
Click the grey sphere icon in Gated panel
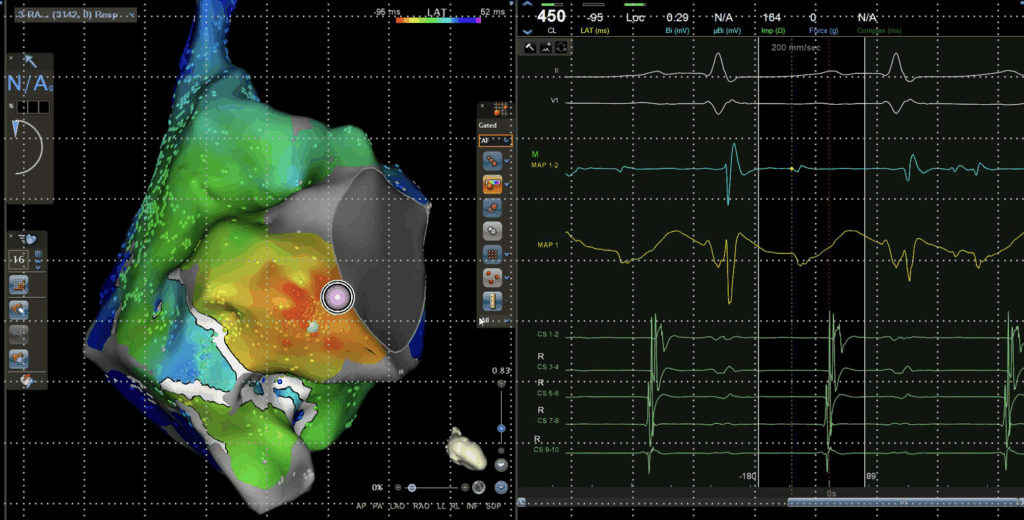point(493,229)
